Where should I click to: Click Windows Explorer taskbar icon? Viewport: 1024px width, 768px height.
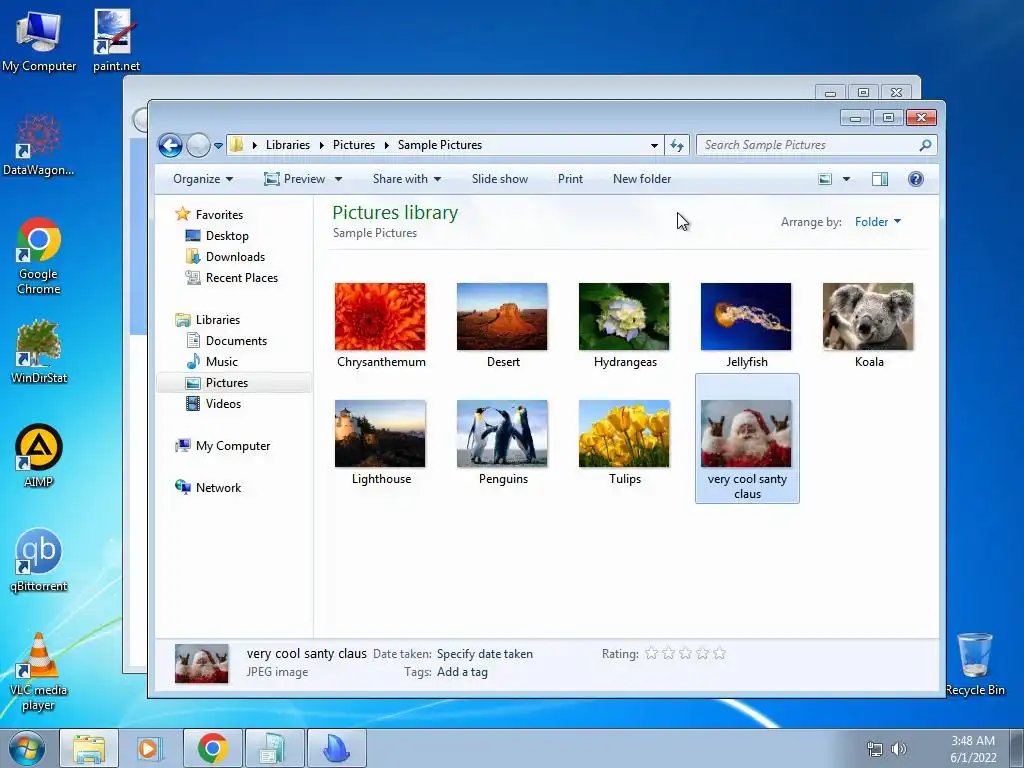tap(89, 748)
